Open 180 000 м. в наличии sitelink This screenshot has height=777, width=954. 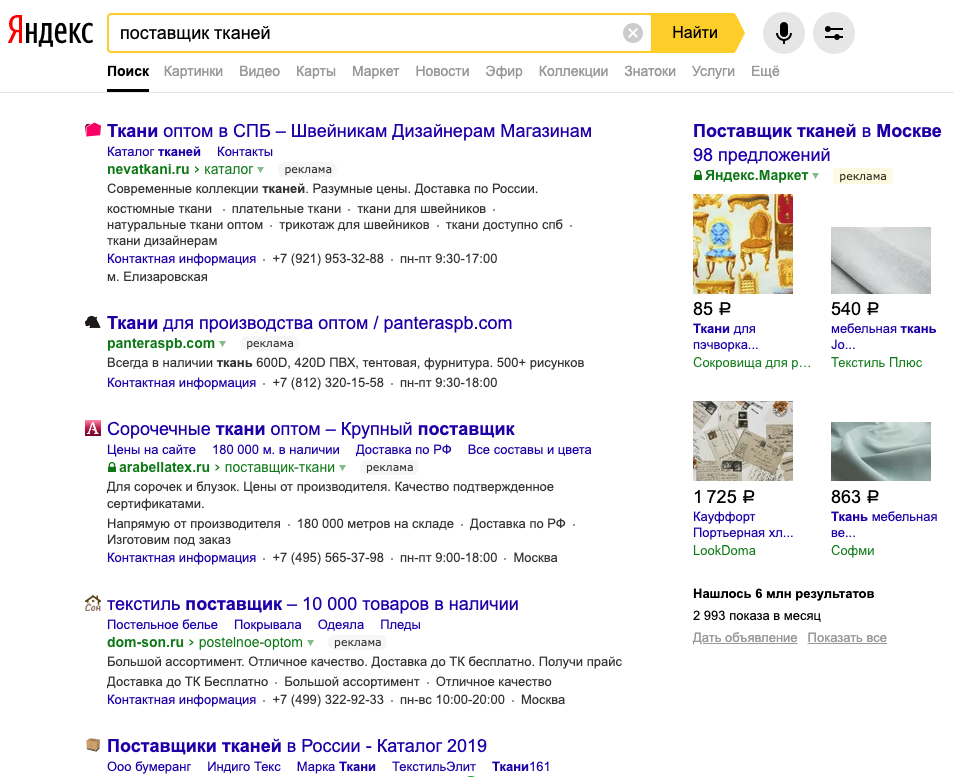pyautogui.click(x=276, y=450)
